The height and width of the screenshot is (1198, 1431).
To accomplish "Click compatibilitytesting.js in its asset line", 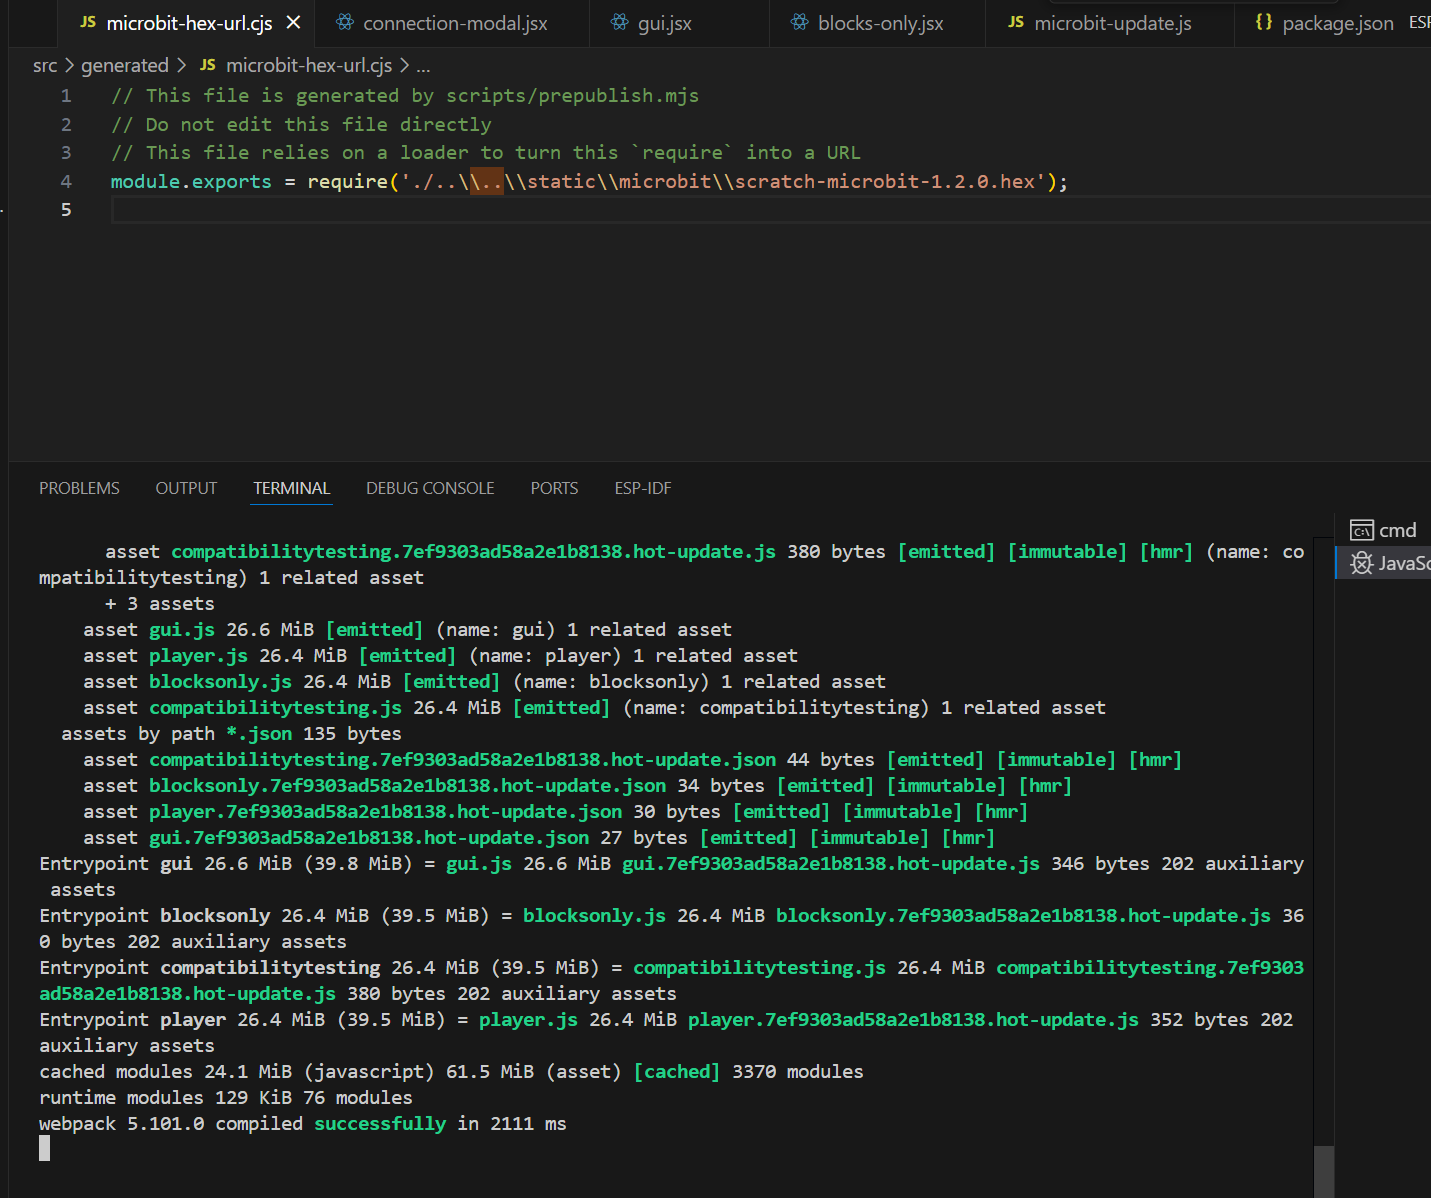I will [275, 708].
